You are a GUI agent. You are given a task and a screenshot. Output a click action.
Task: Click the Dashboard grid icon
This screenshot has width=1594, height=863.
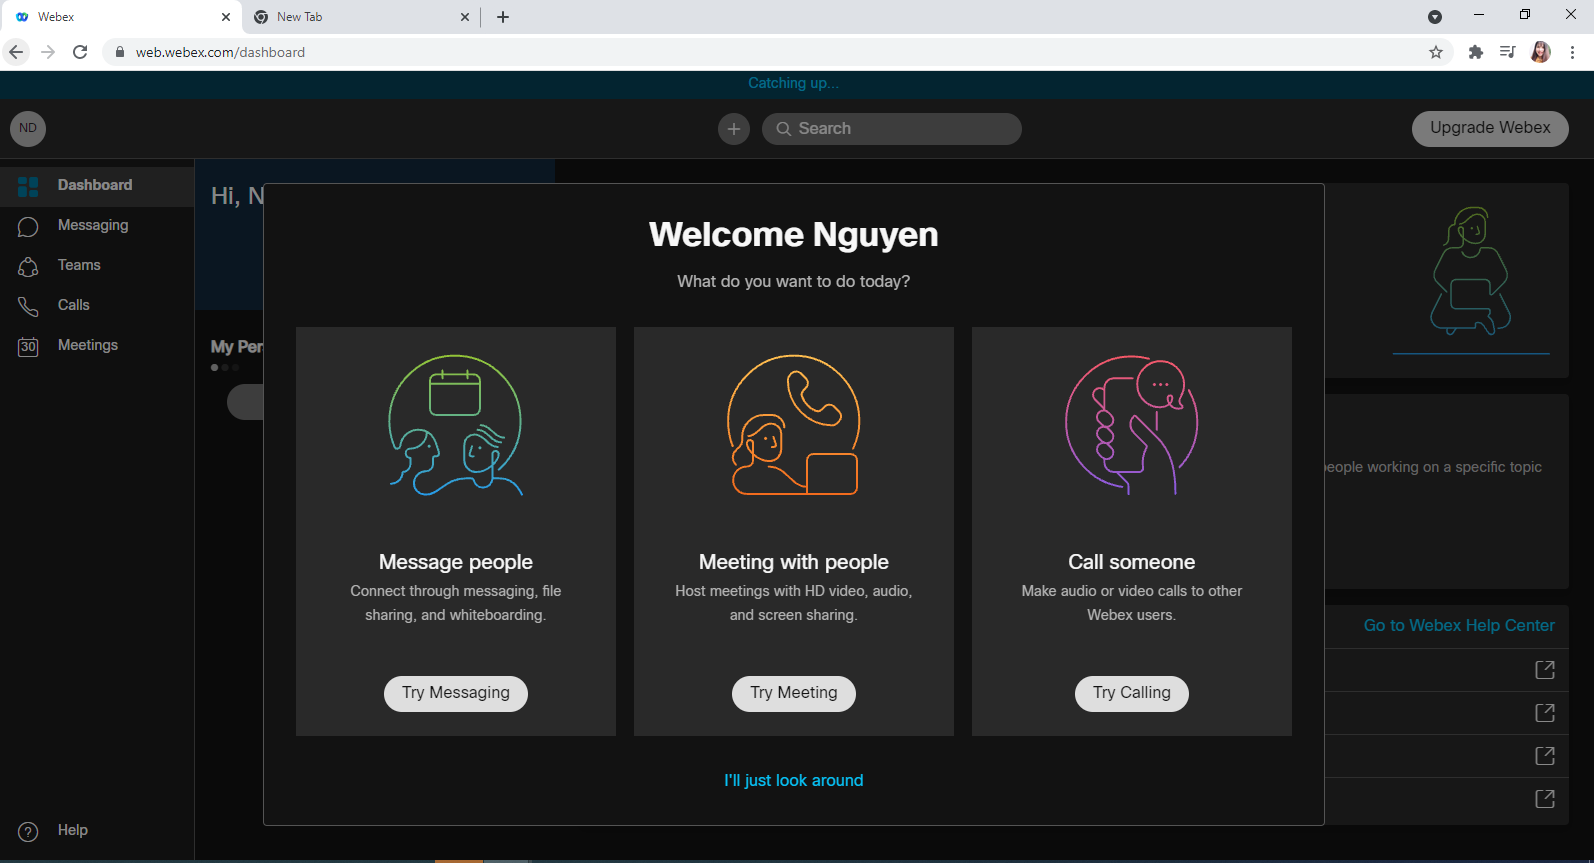pos(28,186)
